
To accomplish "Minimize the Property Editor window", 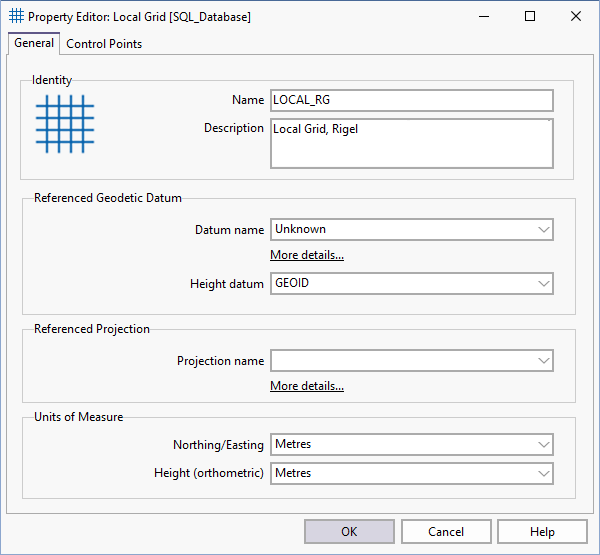I will 484,16.
